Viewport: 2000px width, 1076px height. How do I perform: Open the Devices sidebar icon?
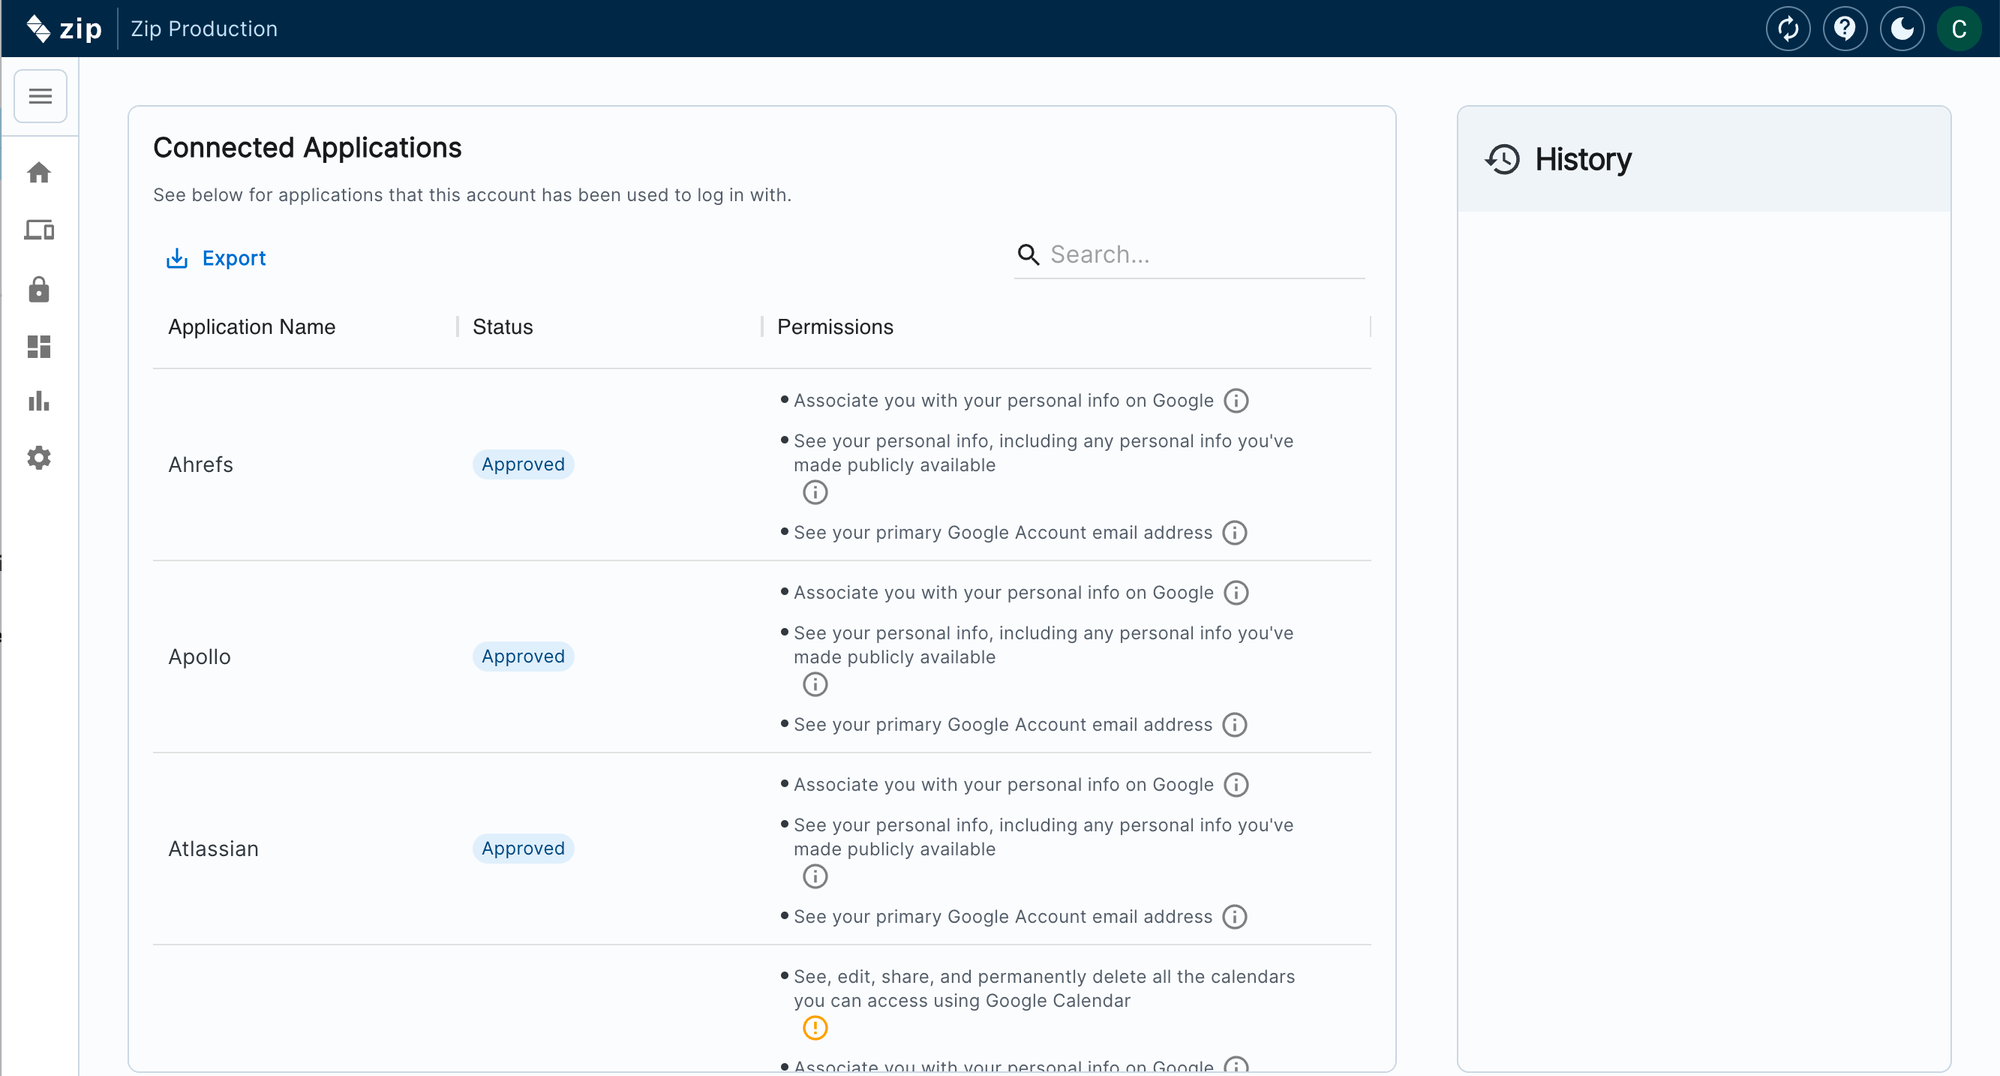point(39,230)
